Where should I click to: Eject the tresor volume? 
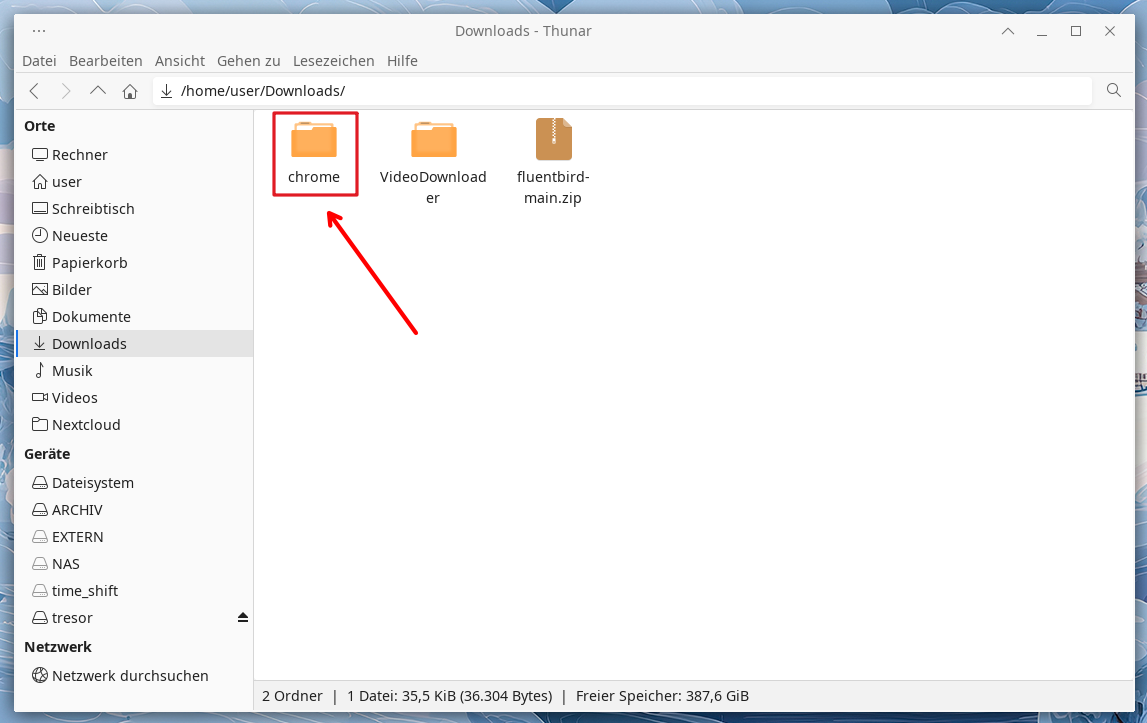coord(242,618)
